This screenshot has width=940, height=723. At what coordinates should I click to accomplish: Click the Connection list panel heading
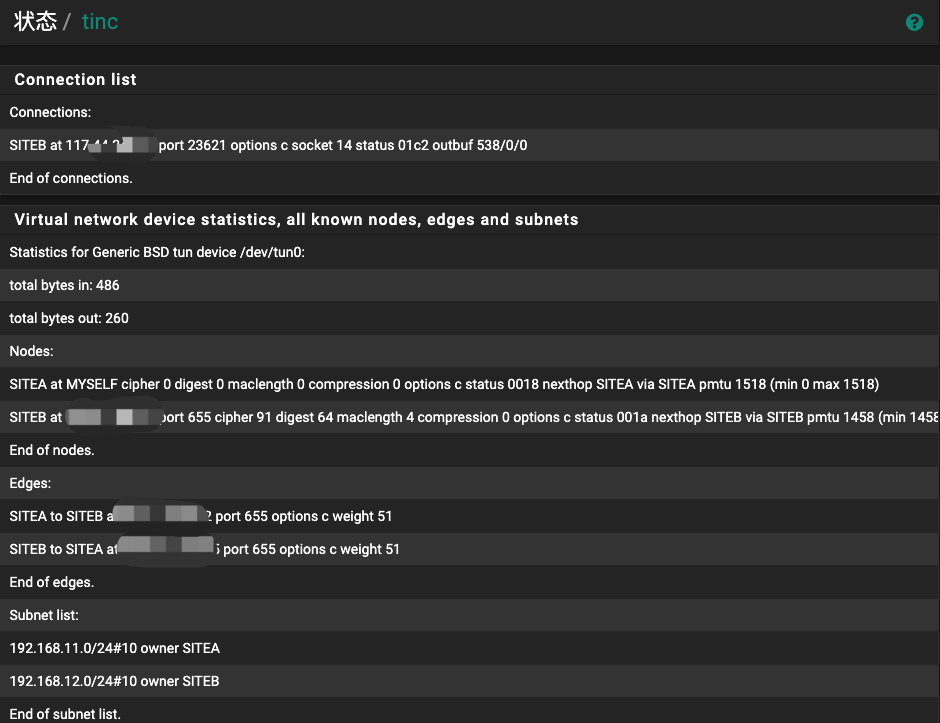(x=76, y=80)
